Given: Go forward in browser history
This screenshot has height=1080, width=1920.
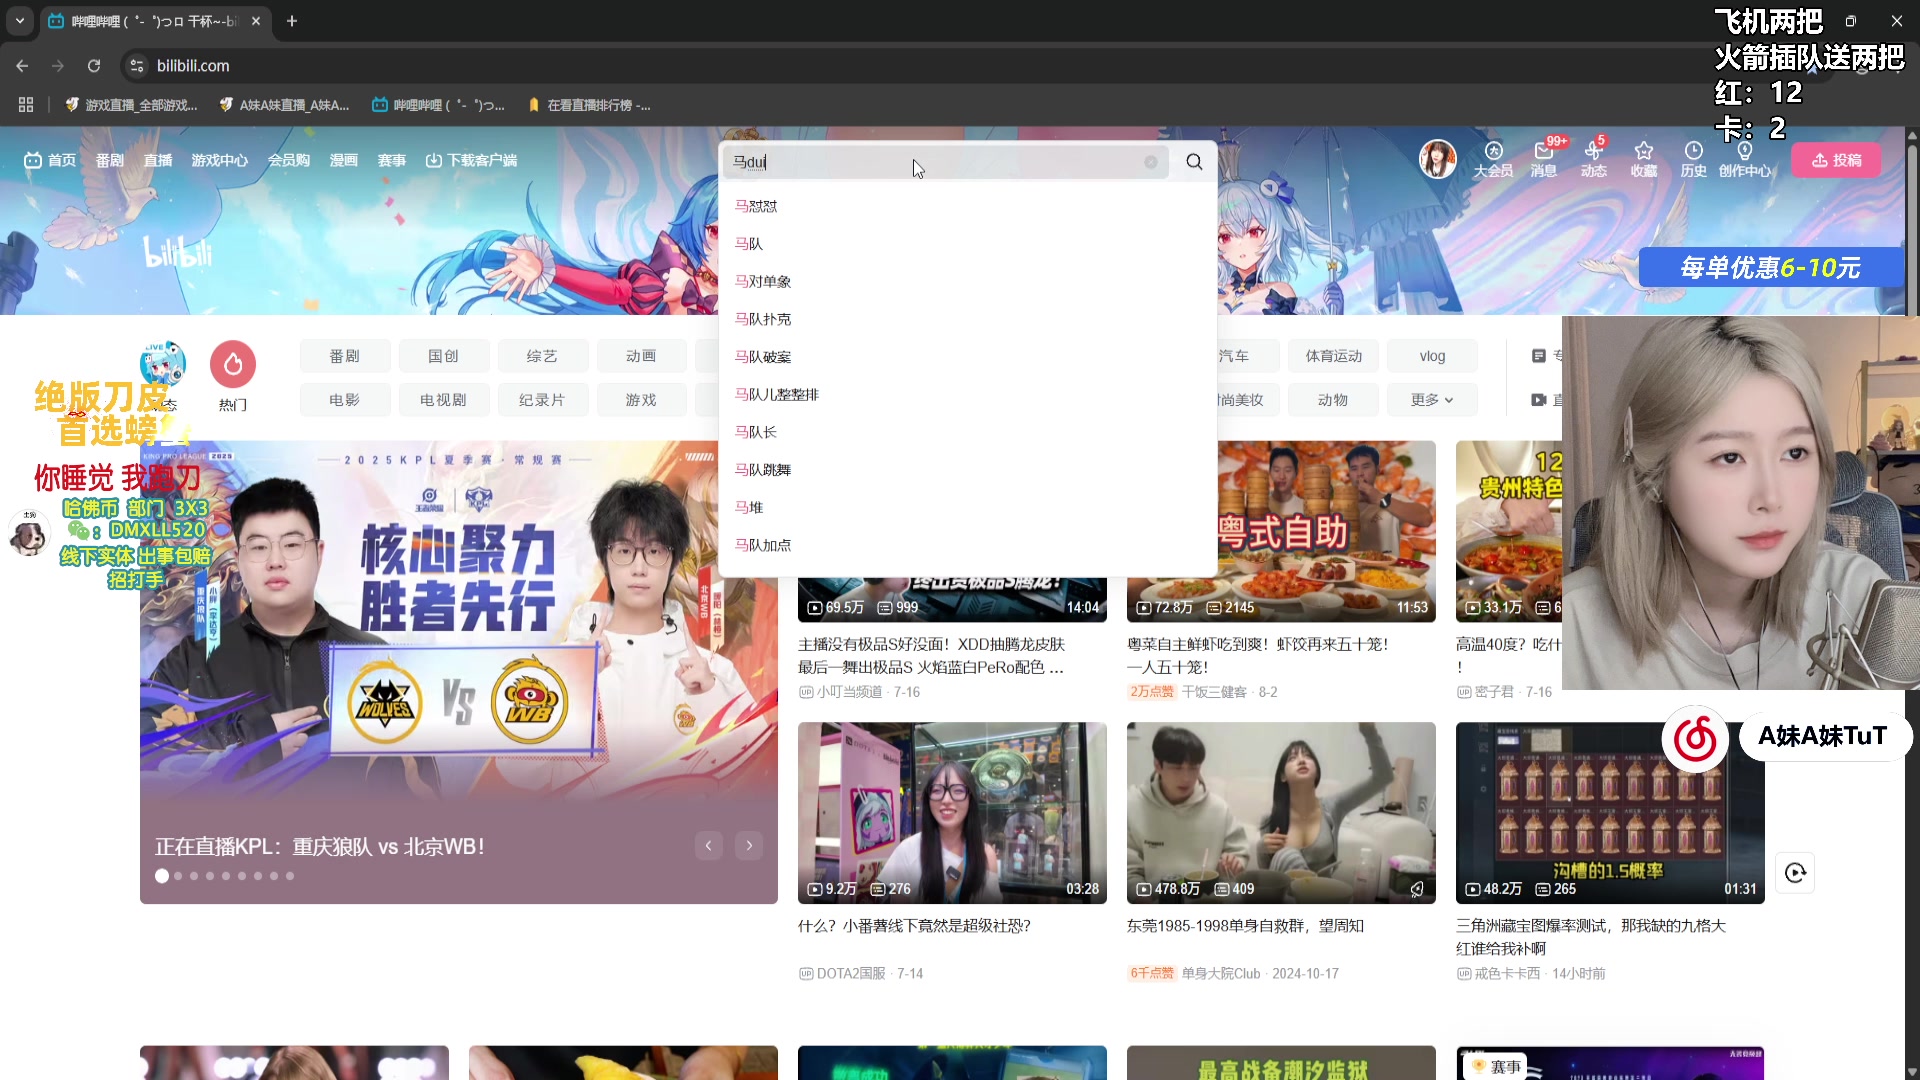Looking at the screenshot, I should [x=58, y=66].
